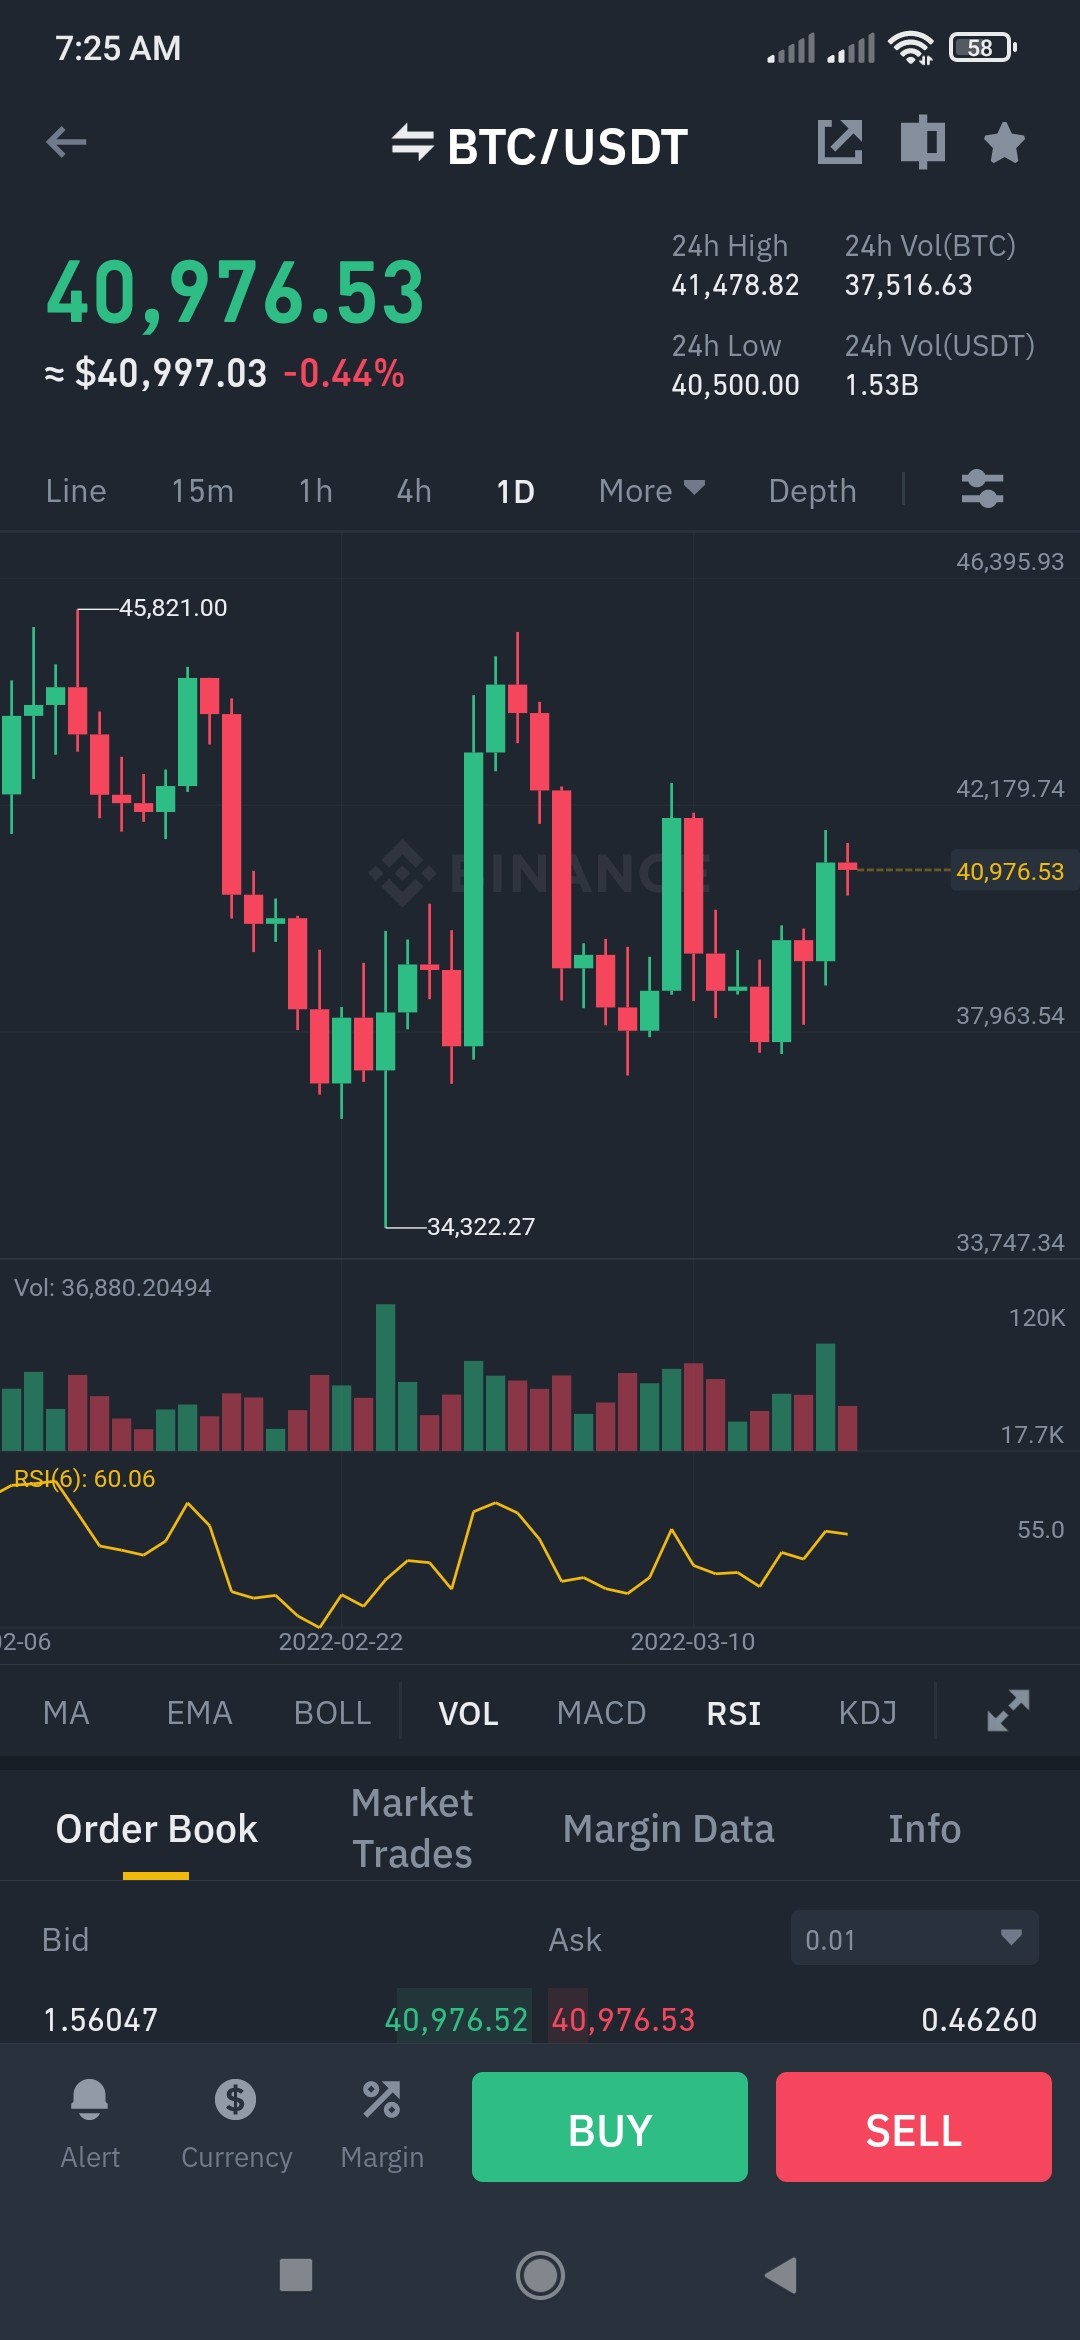This screenshot has width=1080, height=2340.
Task: Toggle the RSI indicator
Action: [x=734, y=1713]
